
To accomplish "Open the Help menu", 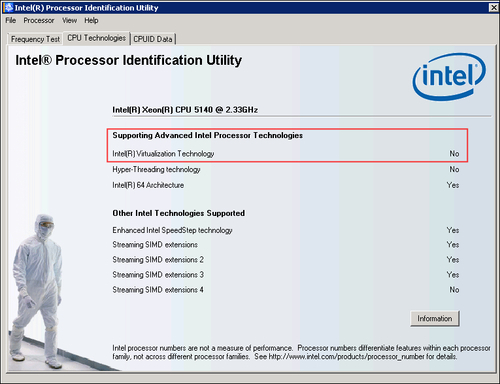I will coord(91,21).
